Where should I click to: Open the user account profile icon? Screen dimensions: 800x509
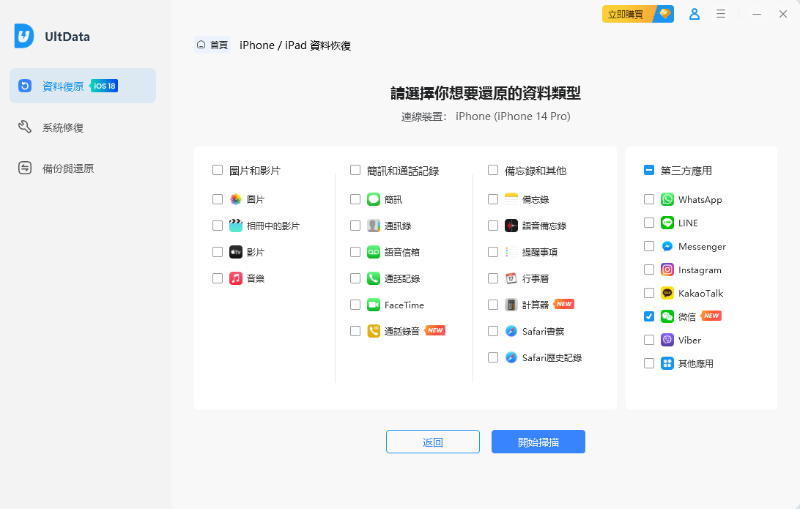(695, 14)
